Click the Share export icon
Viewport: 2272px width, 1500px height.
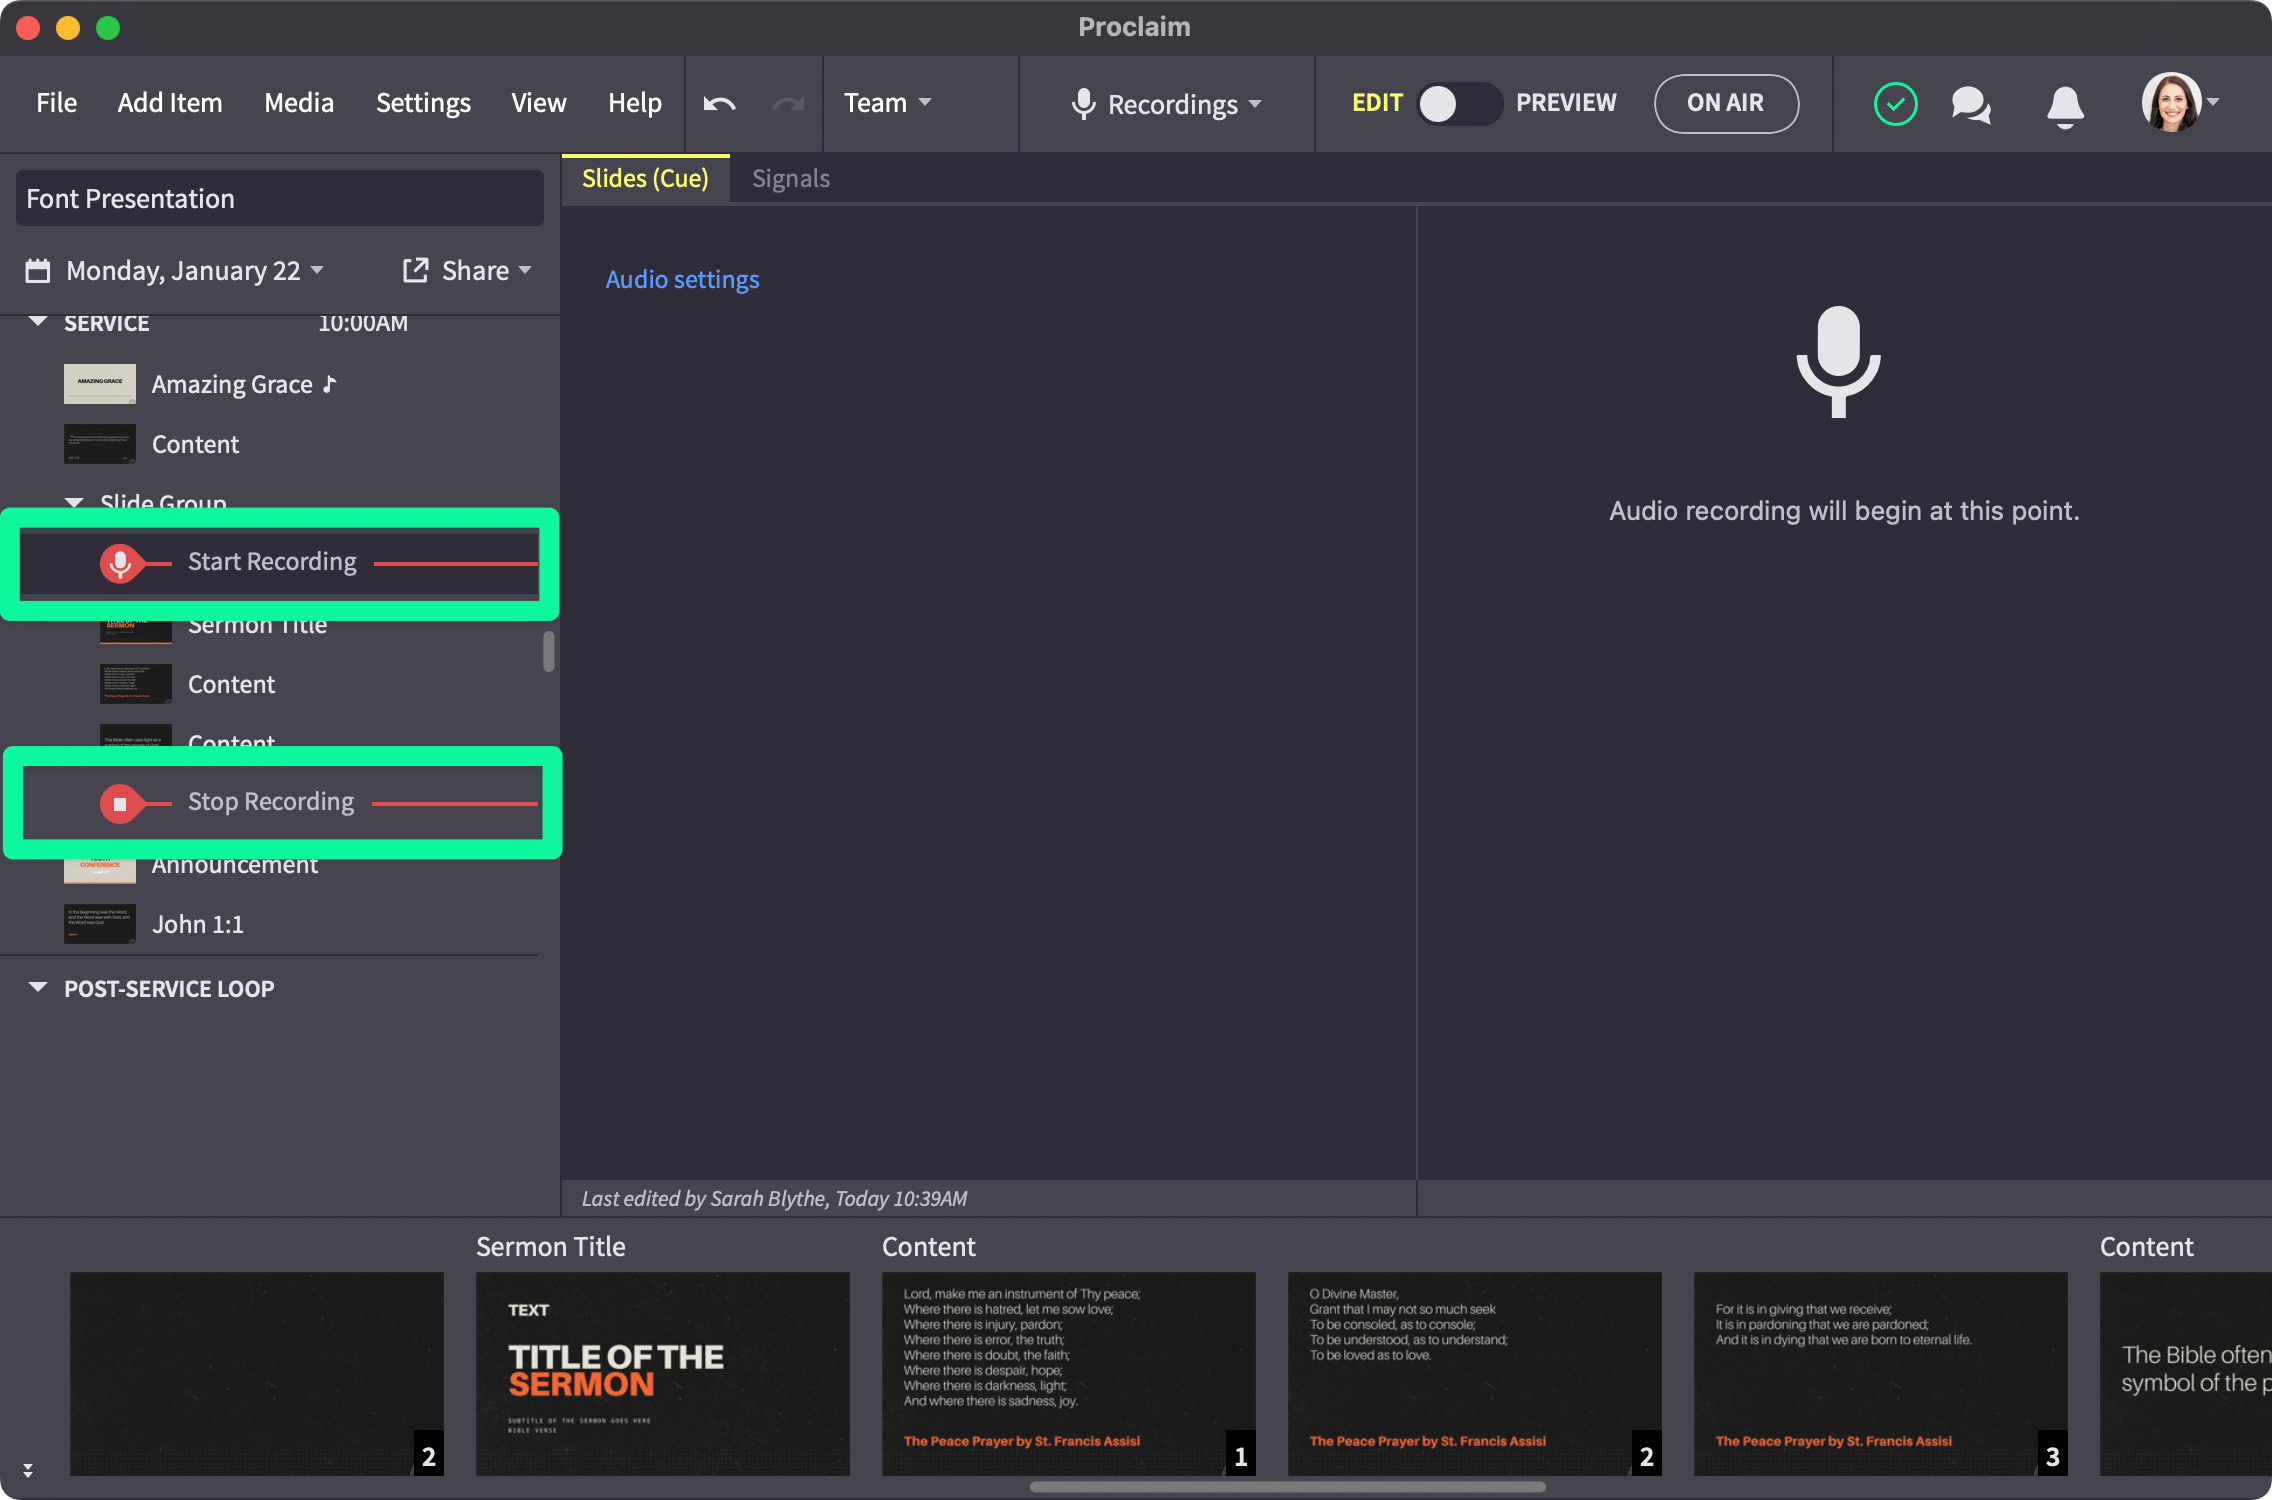[415, 270]
